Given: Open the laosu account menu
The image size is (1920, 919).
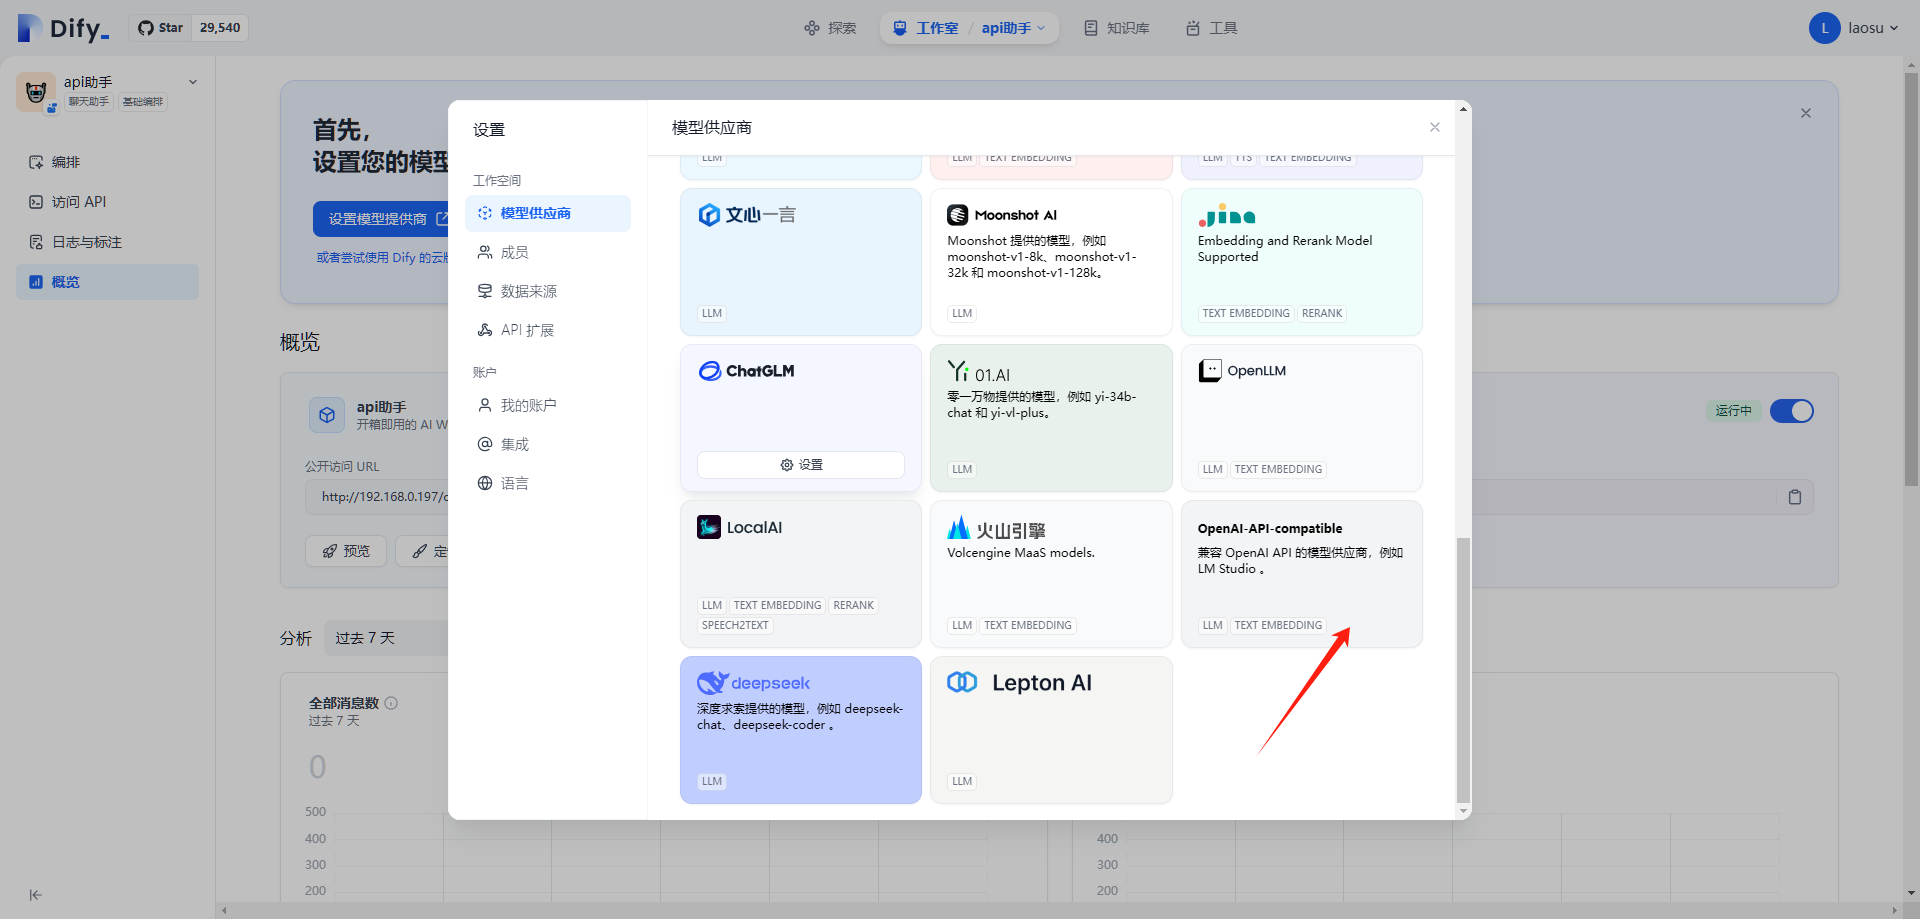Looking at the screenshot, I should tap(1872, 28).
